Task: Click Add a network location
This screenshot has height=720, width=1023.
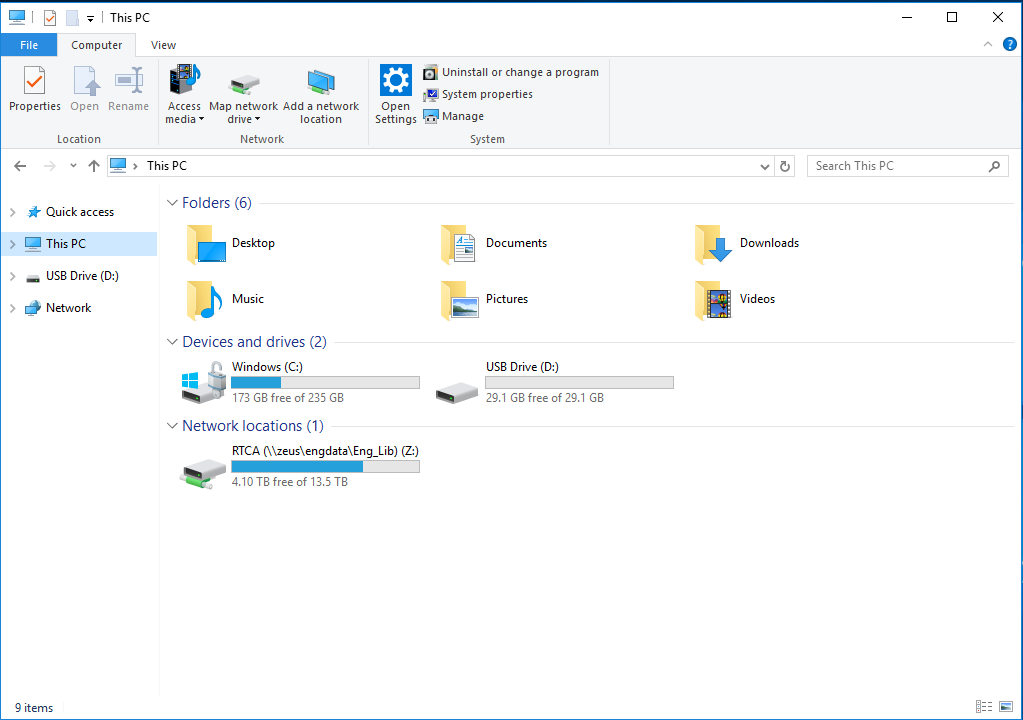Action: pyautogui.click(x=320, y=94)
